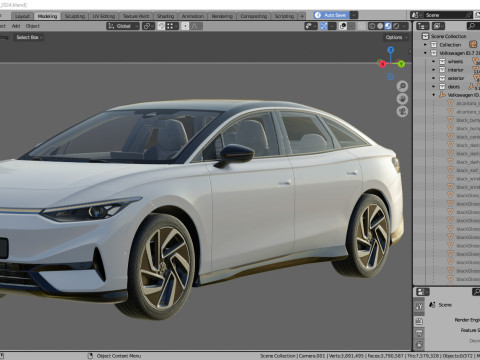
Task: Click the green Y axis on gizmo
Action: point(401,64)
